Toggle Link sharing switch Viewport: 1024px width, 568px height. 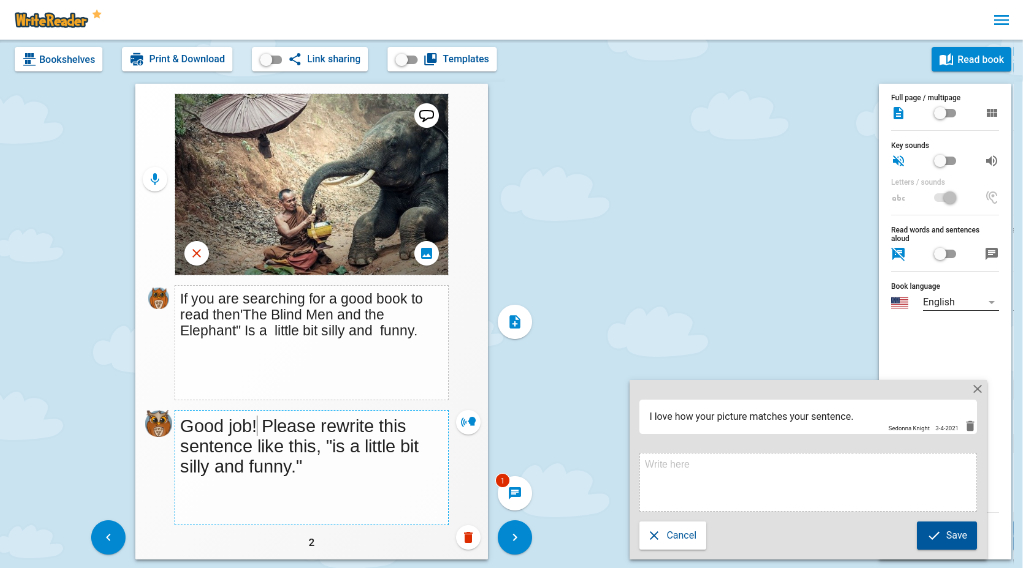tap(270, 60)
